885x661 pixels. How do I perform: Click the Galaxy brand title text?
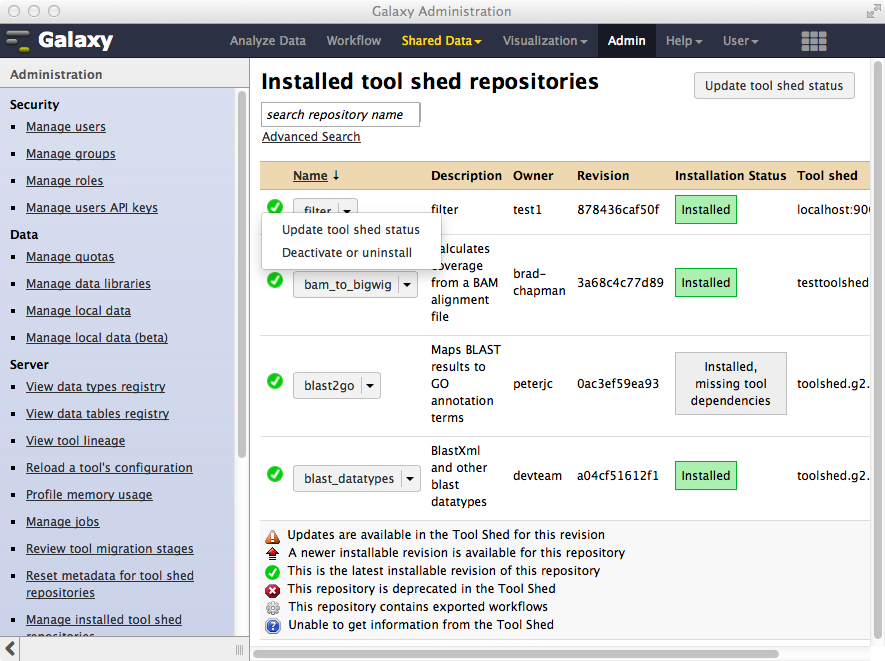76,40
